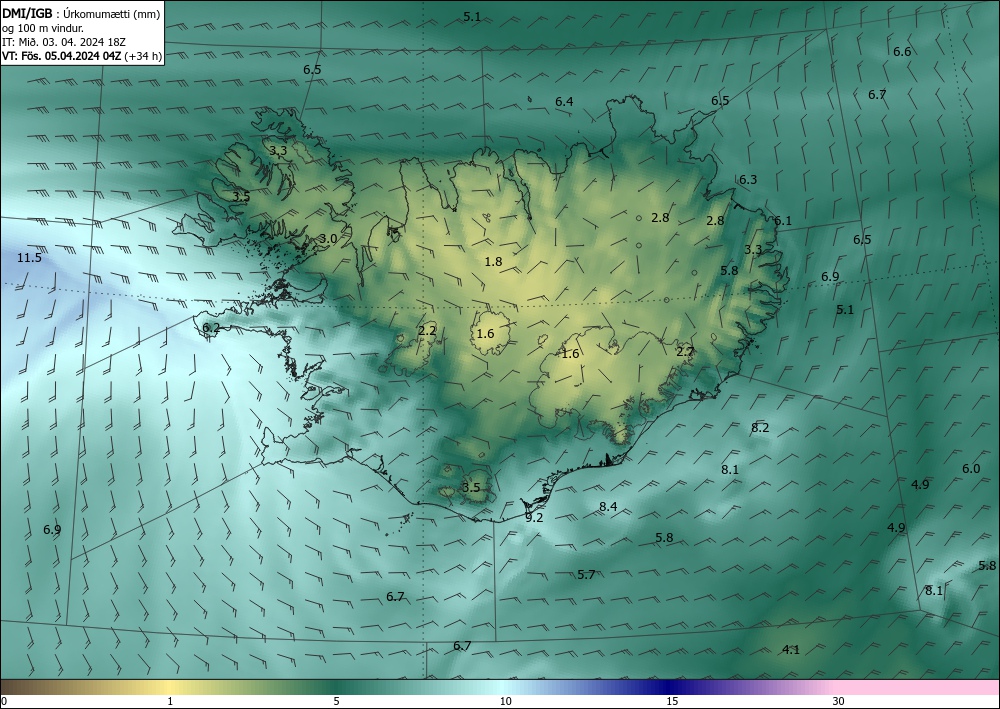Click the 8.4 value offshore south-east

(608, 506)
